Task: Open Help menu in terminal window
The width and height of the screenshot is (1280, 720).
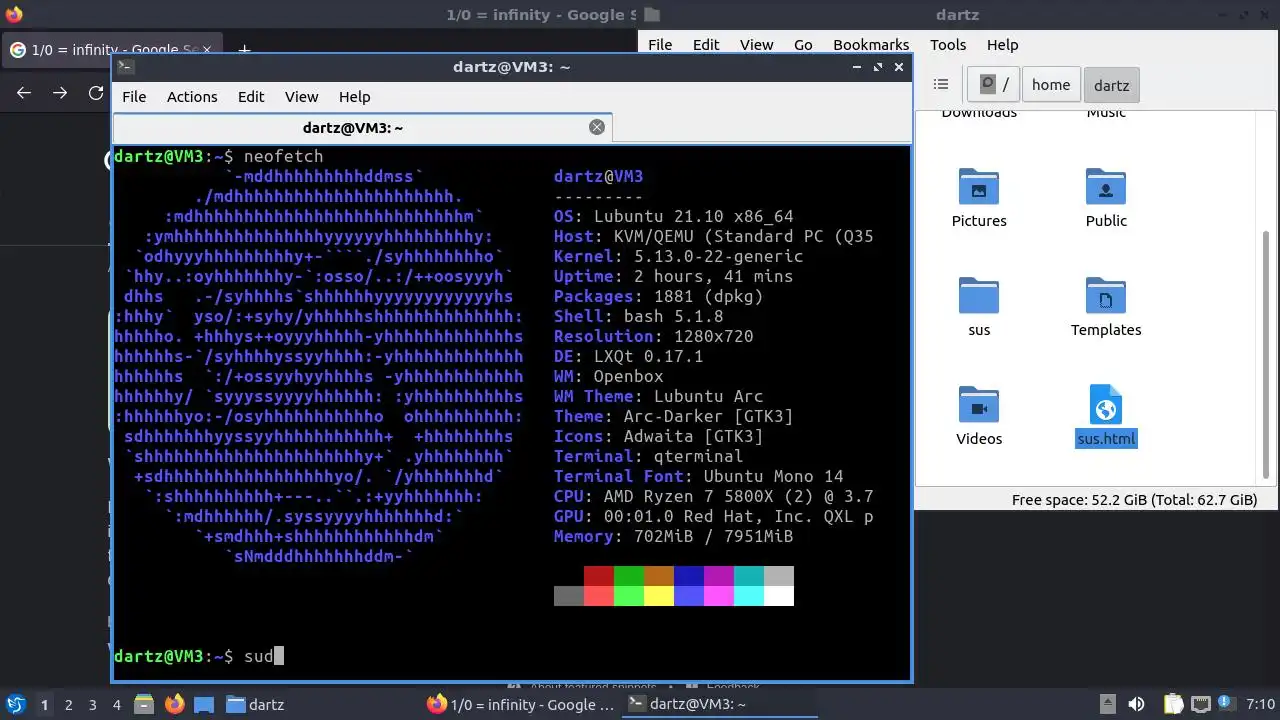Action: (x=354, y=97)
